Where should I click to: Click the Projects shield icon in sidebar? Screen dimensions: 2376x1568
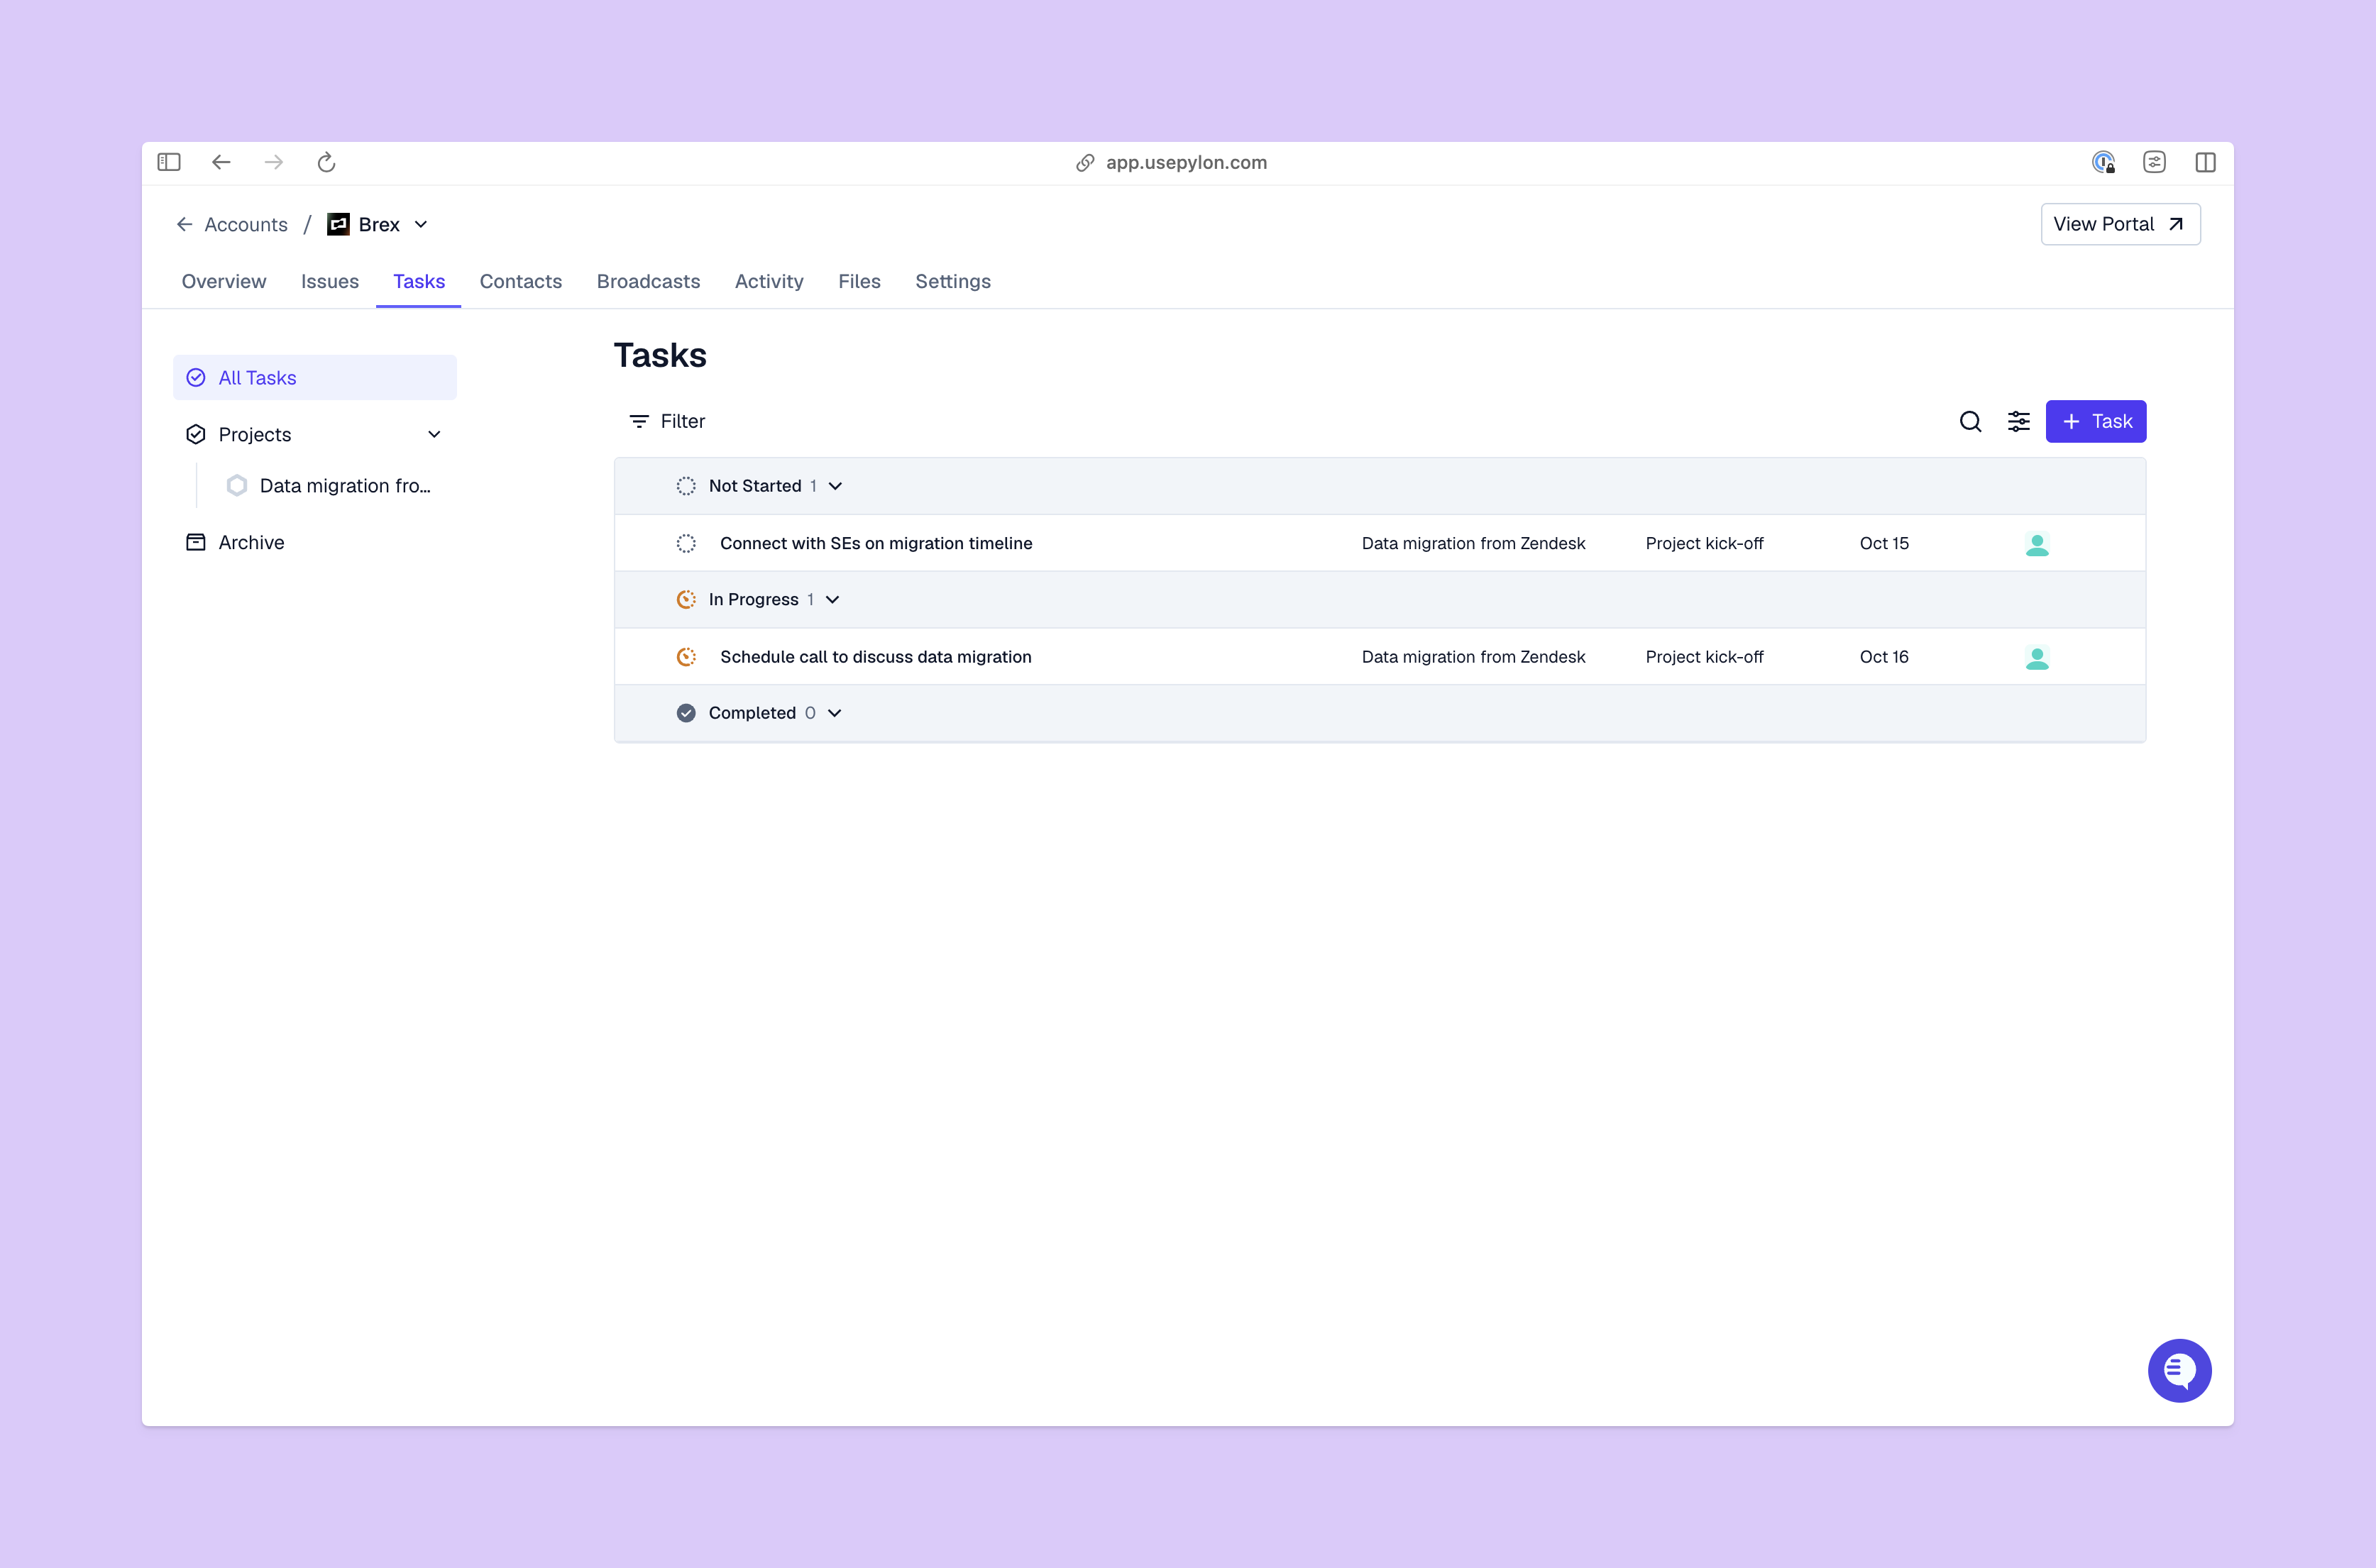(x=196, y=433)
